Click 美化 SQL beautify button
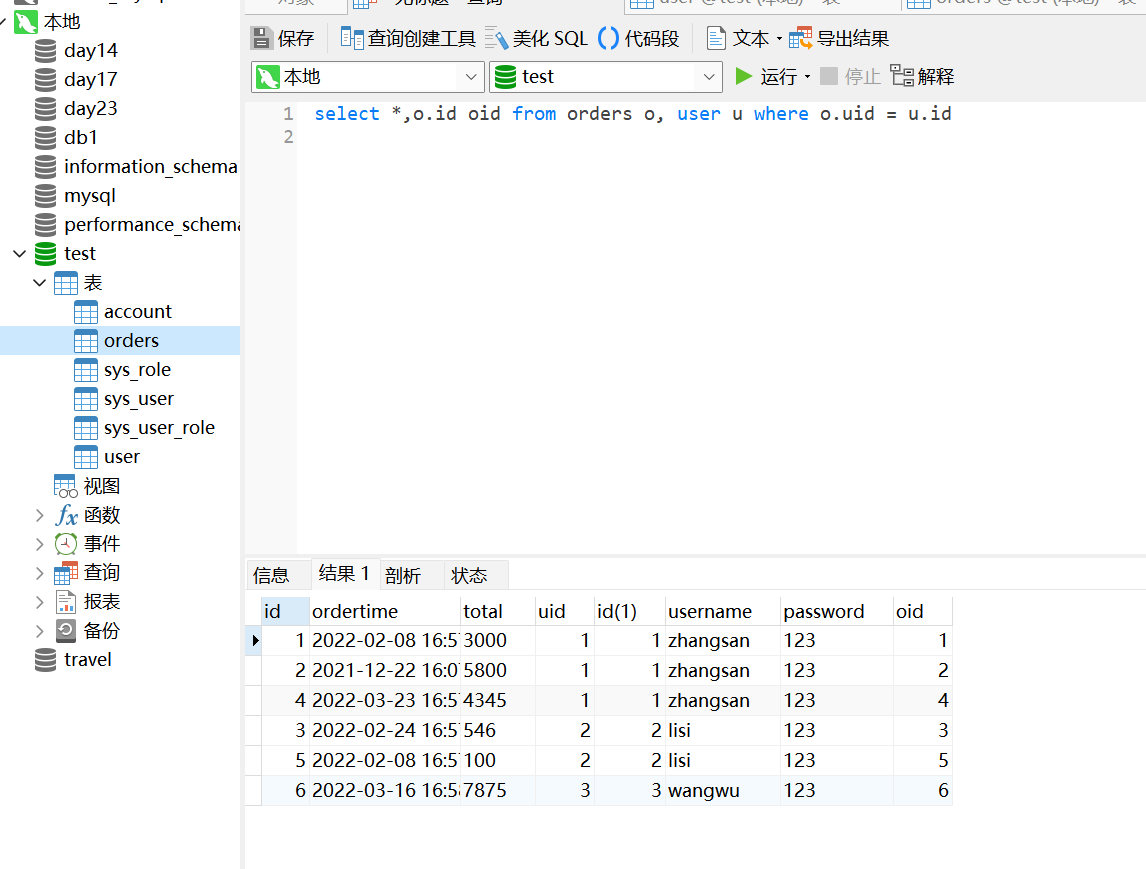 536,38
